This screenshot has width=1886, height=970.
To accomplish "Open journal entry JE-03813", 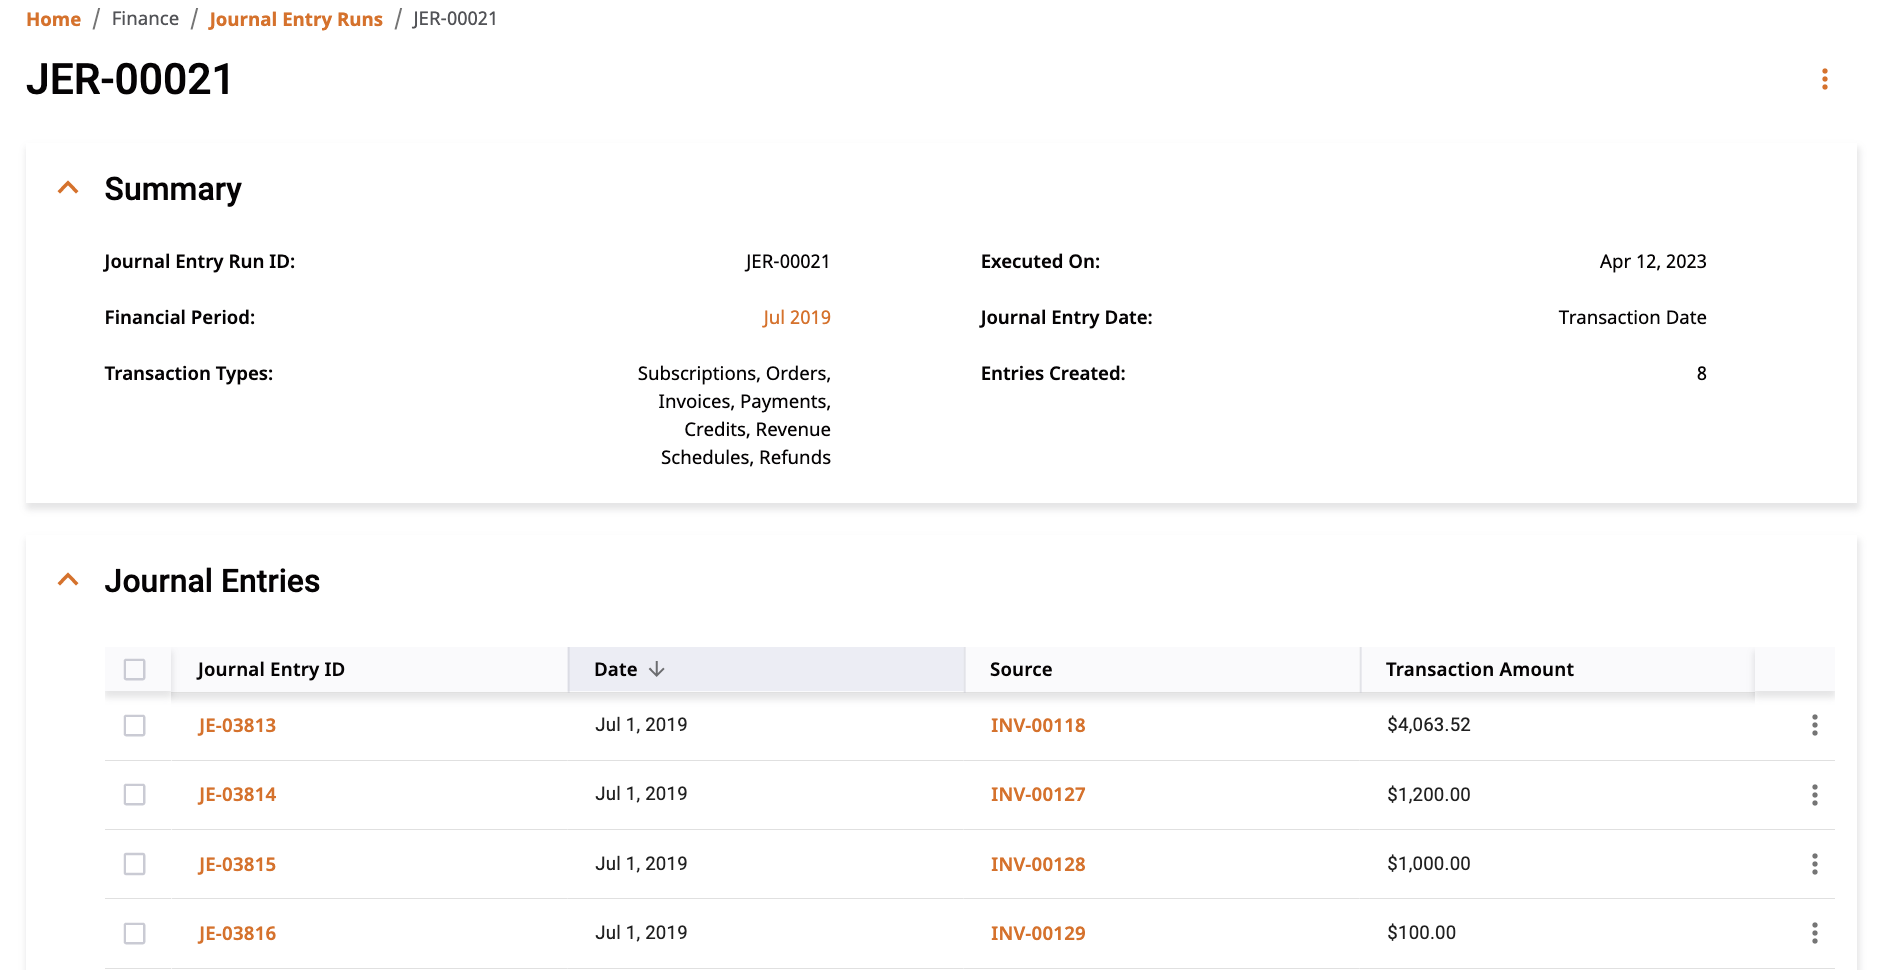I will click(237, 725).
